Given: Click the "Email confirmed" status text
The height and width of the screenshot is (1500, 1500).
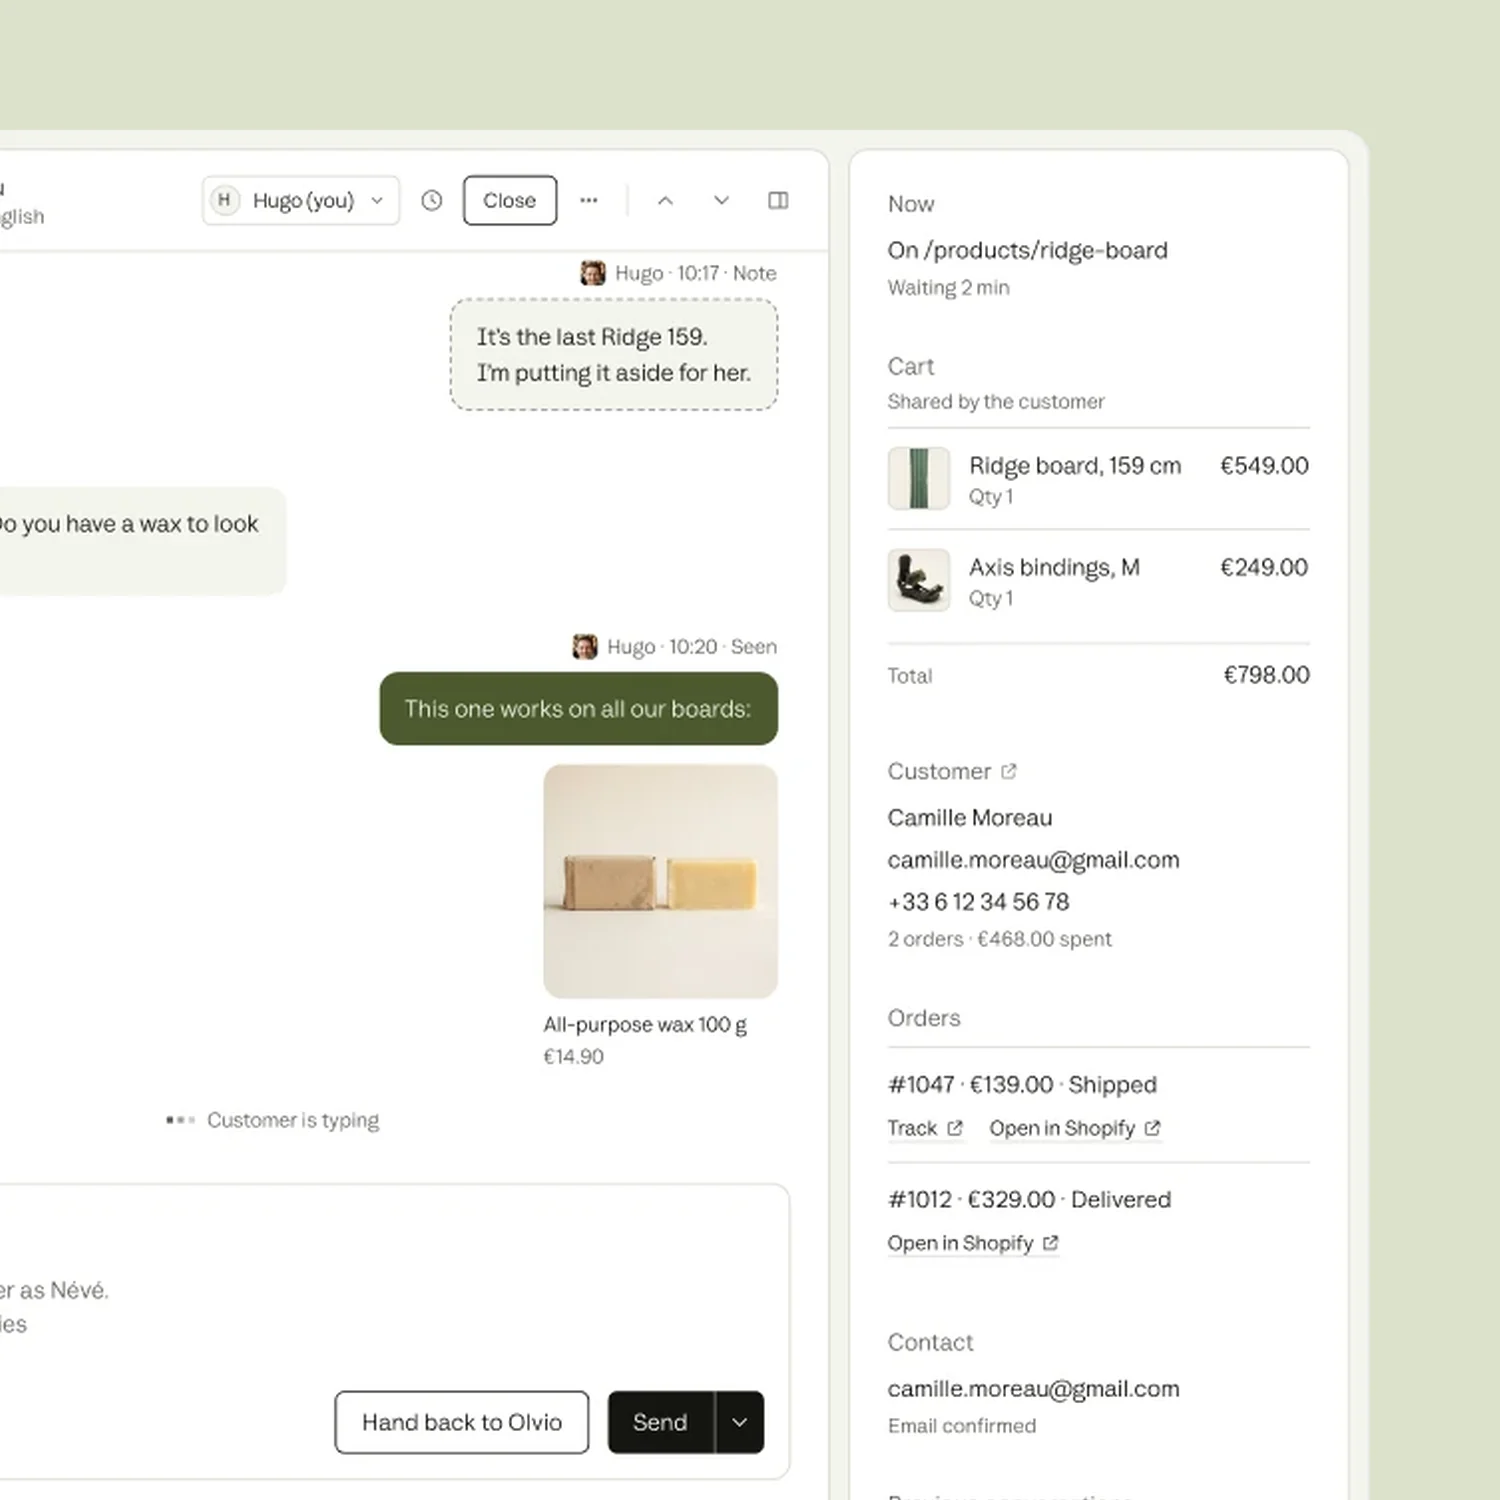Looking at the screenshot, I should (962, 1426).
